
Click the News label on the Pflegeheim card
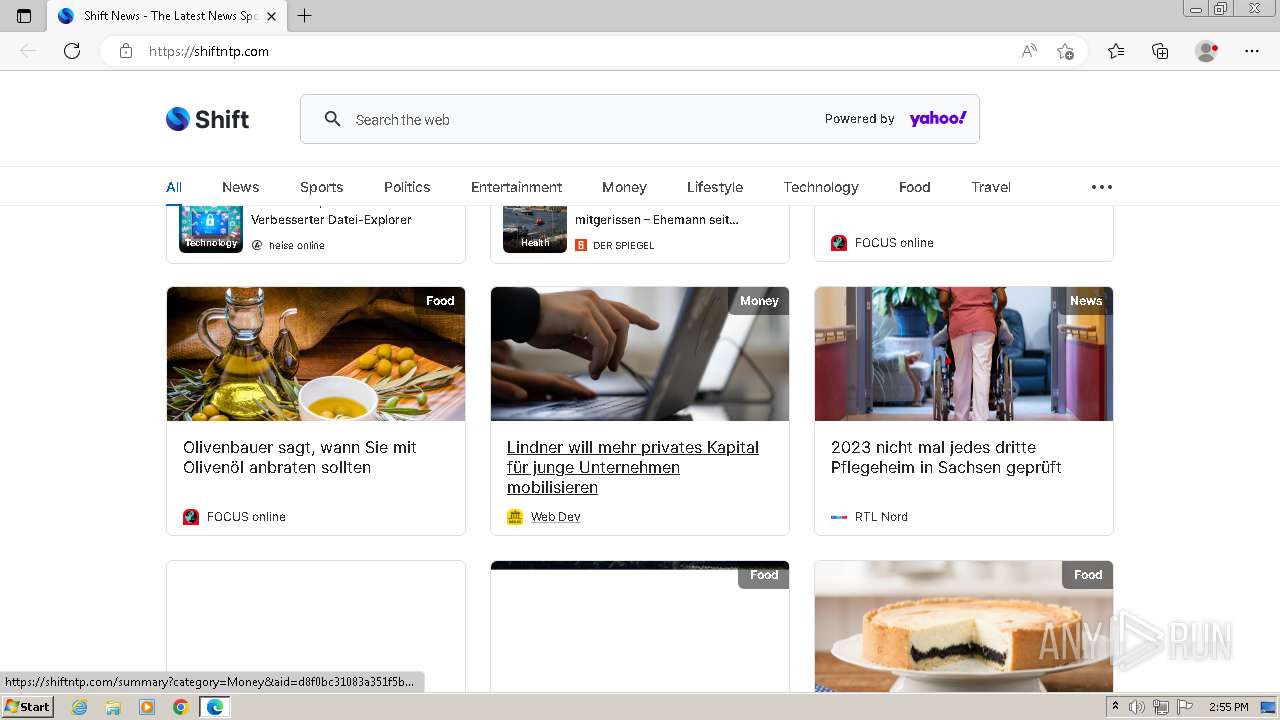[x=1086, y=300]
